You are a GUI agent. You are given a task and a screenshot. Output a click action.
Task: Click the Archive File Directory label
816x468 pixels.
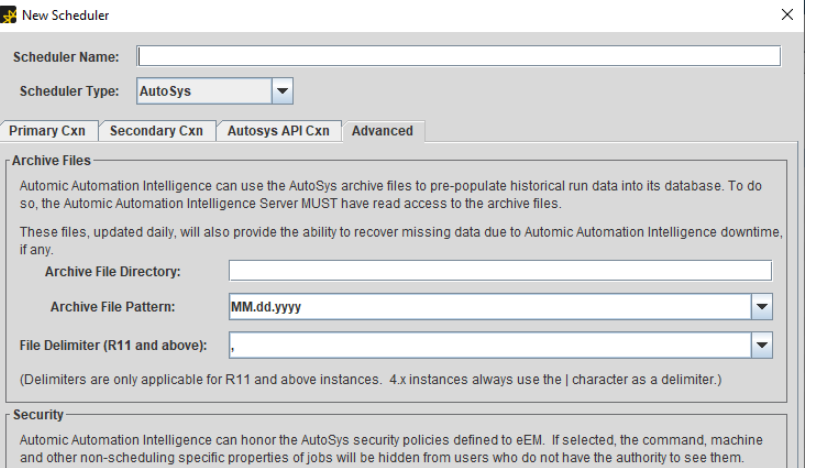(x=119, y=270)
